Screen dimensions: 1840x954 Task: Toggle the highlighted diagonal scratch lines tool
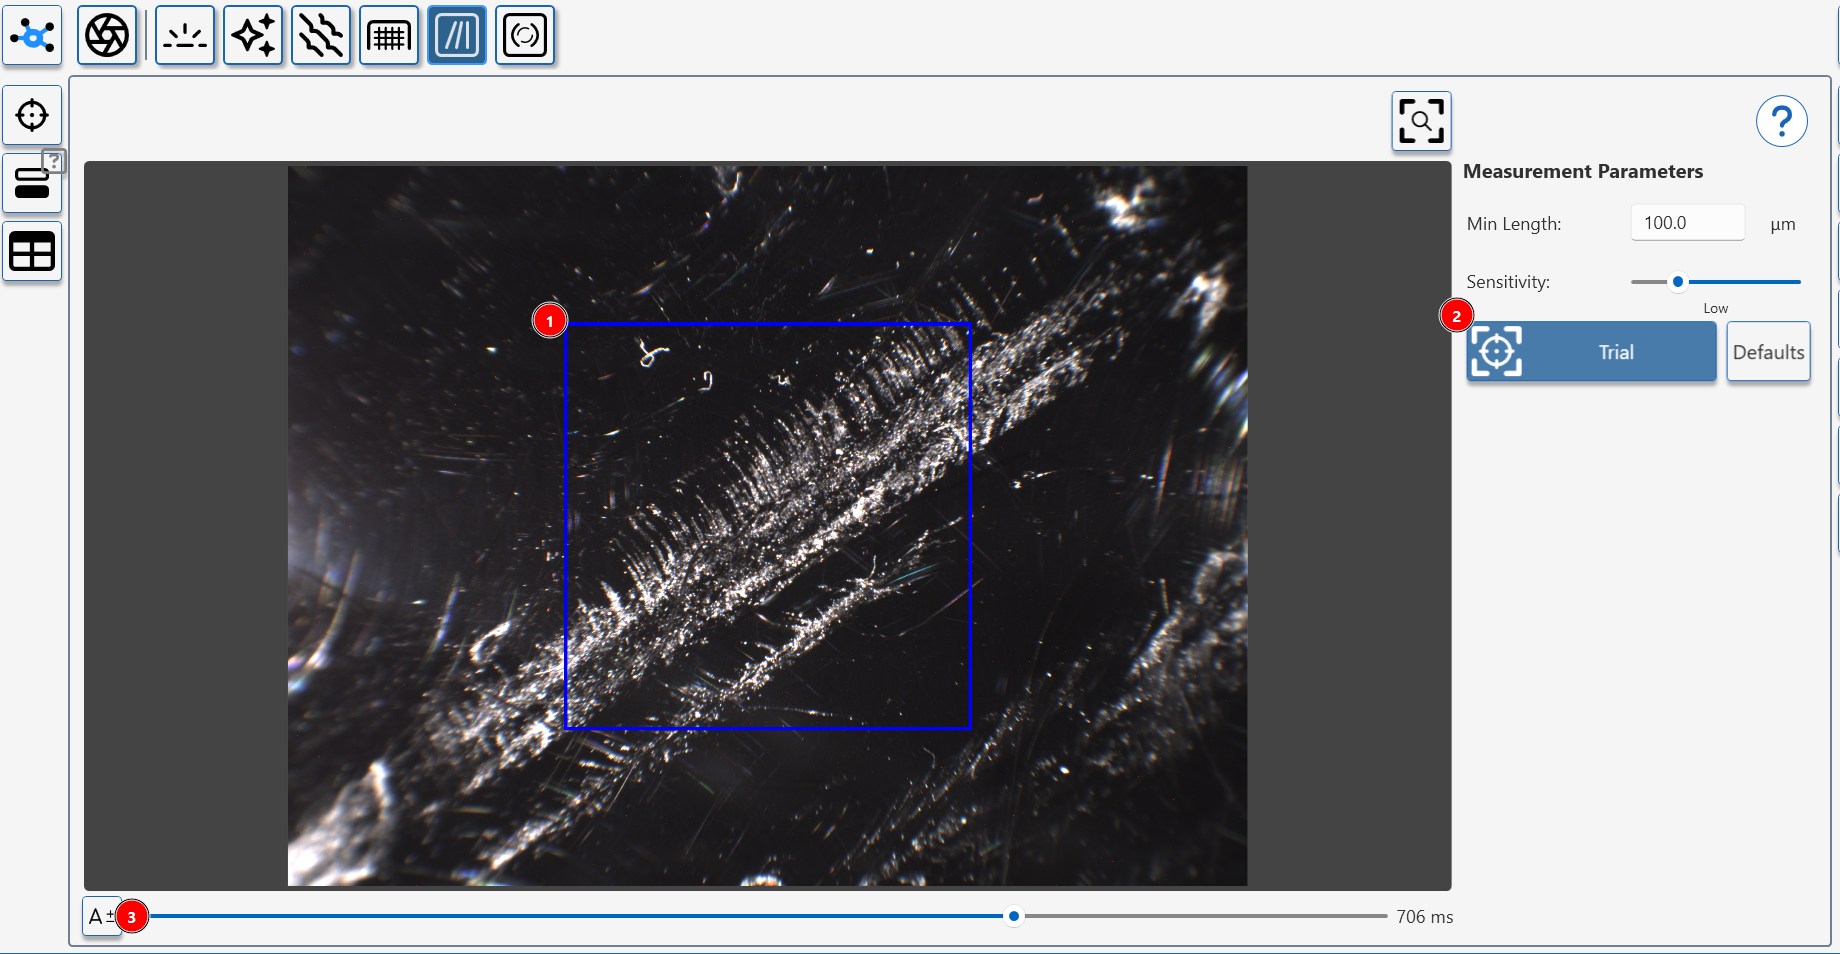click(x=457, y=36)
